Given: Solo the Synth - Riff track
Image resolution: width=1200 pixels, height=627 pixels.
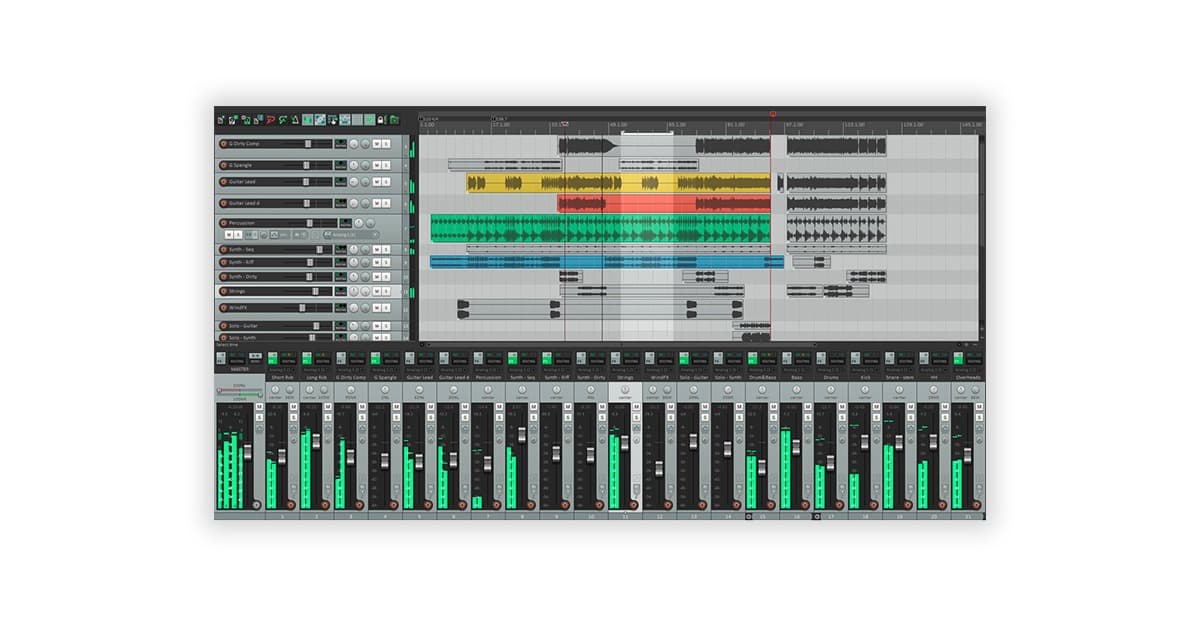Looking at the screenshot, I should point(387,260).
